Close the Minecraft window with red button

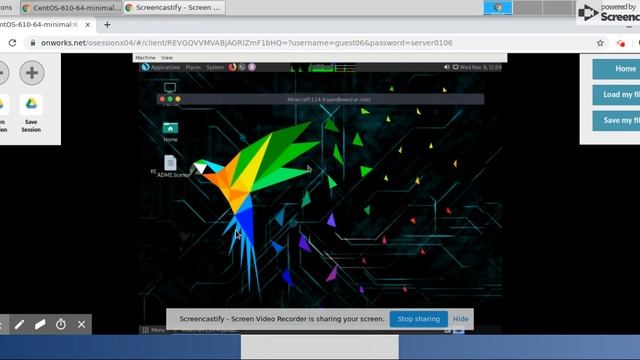[162, 99]
